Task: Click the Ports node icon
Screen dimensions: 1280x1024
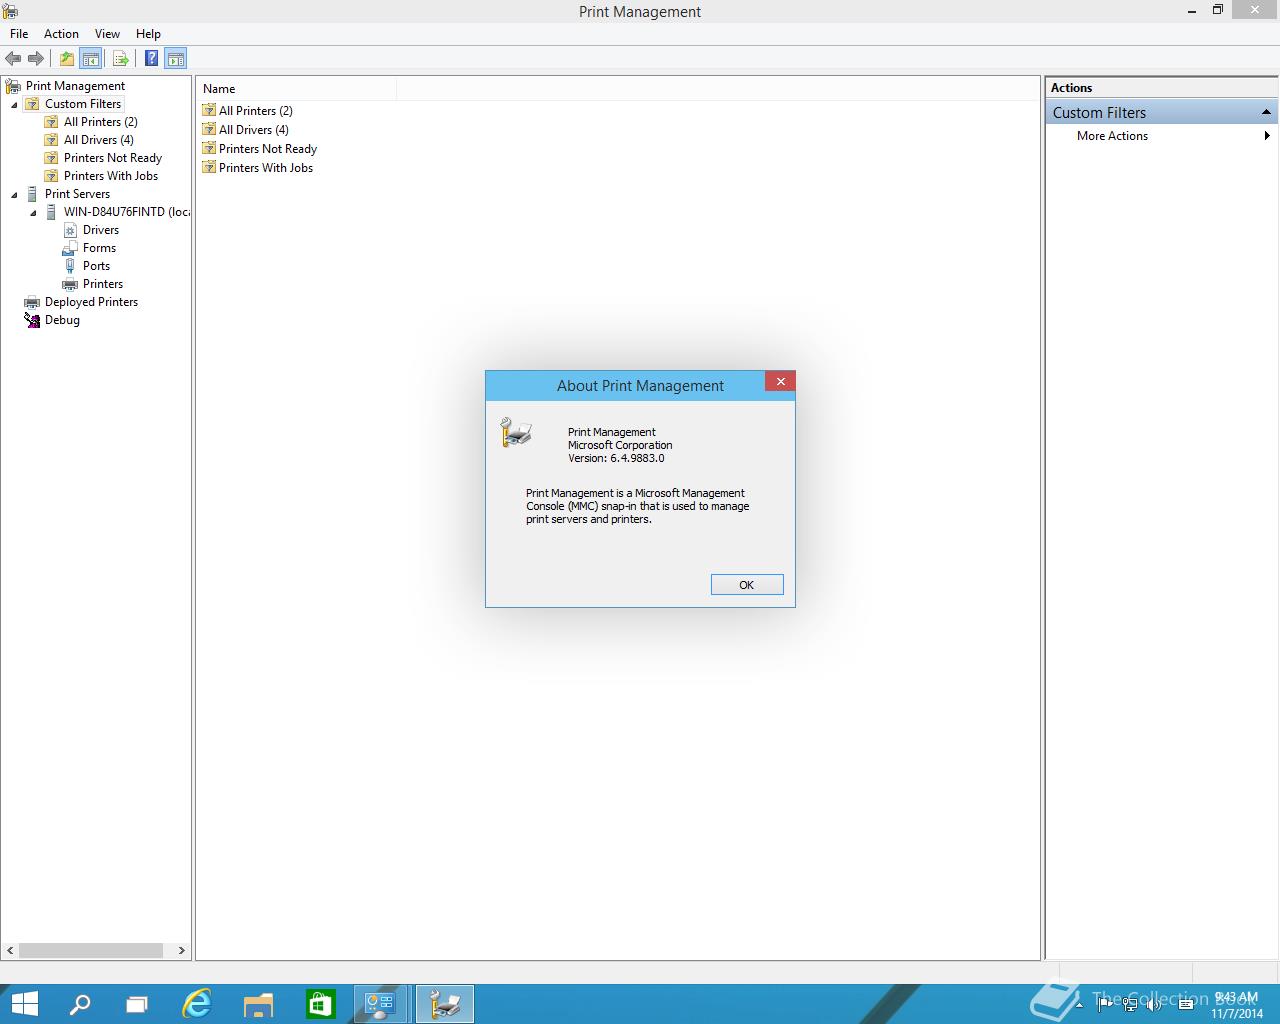Action: coord(70,266)
